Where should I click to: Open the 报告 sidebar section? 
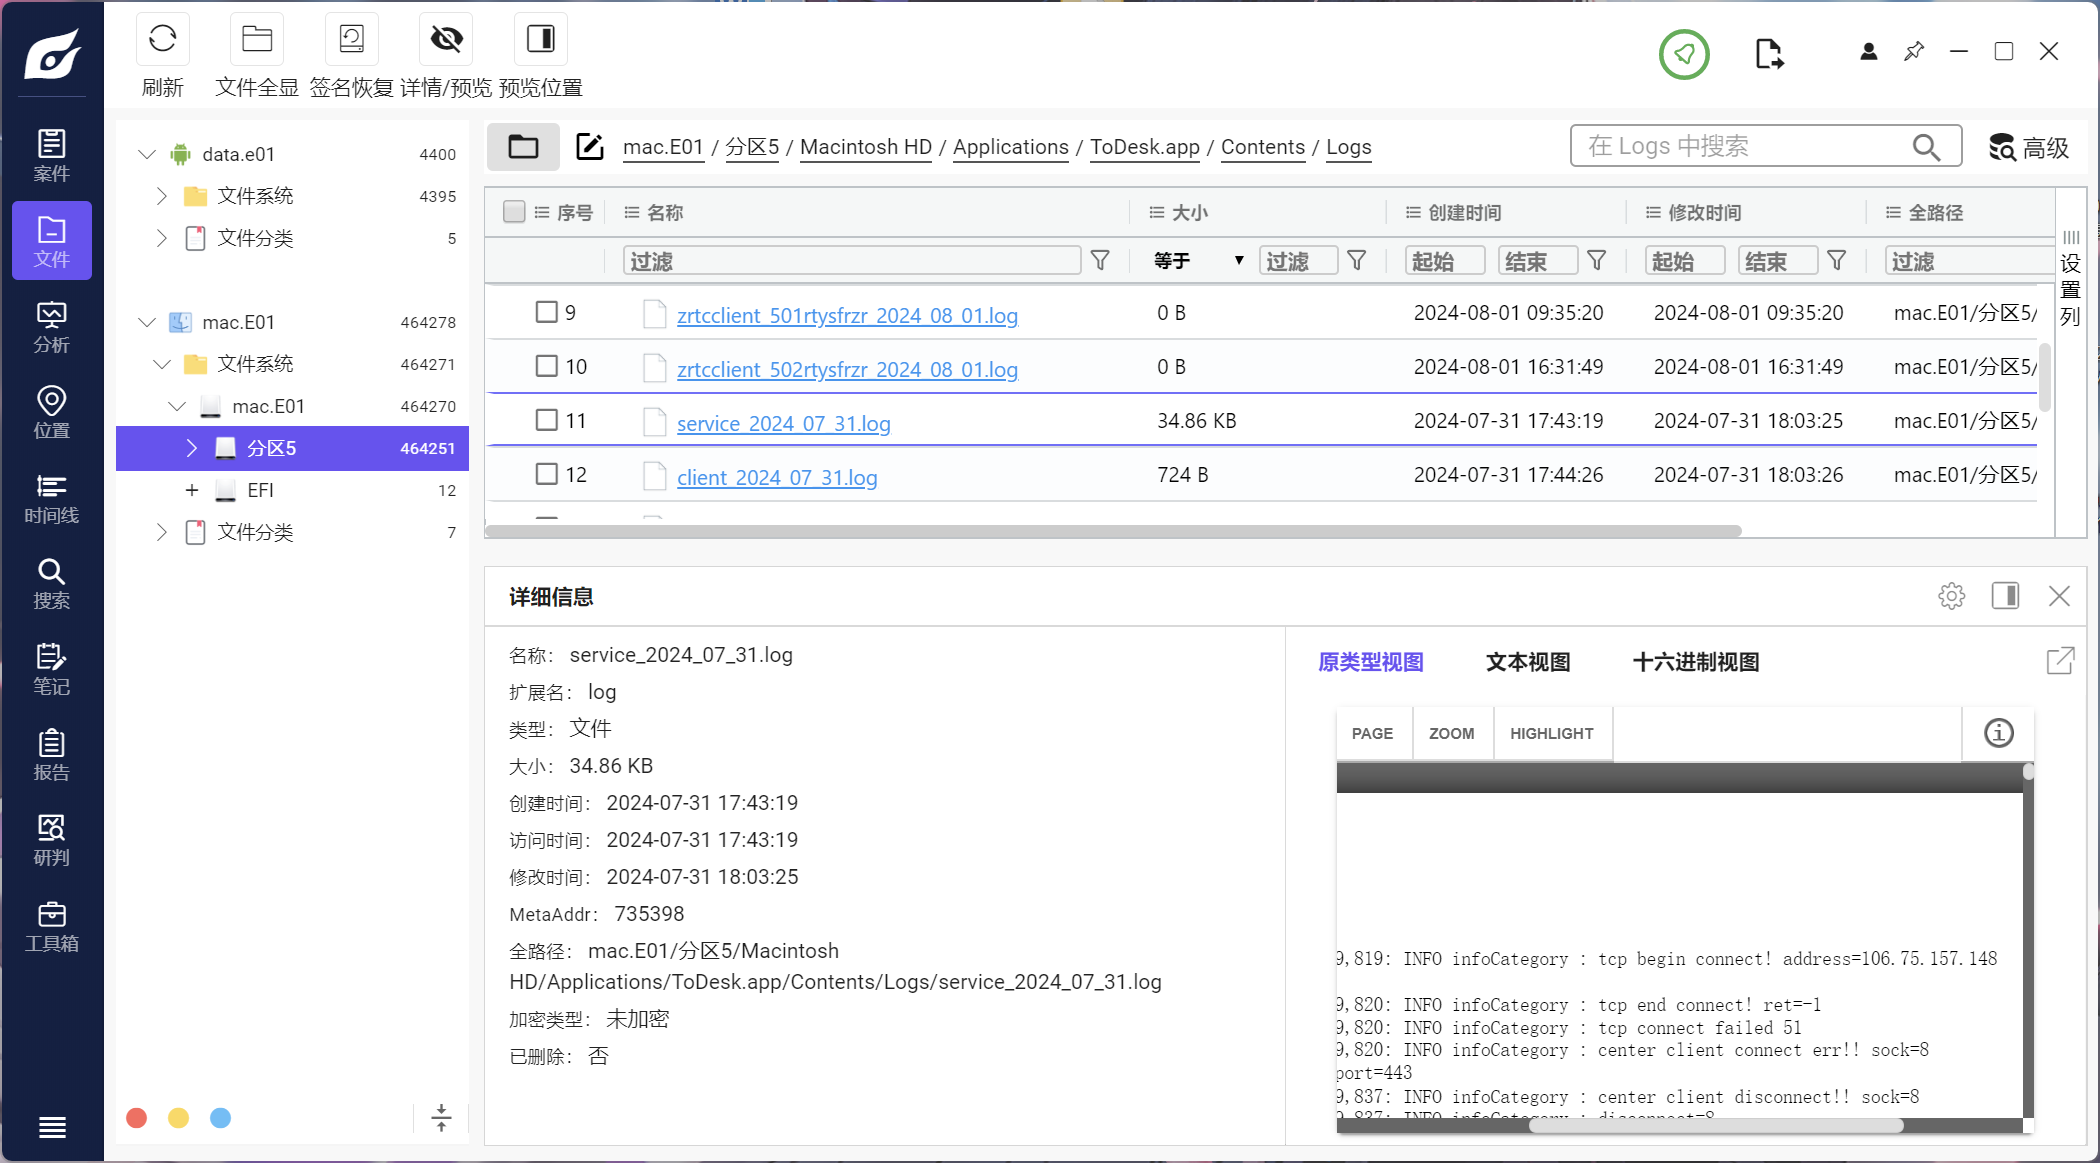52,754
